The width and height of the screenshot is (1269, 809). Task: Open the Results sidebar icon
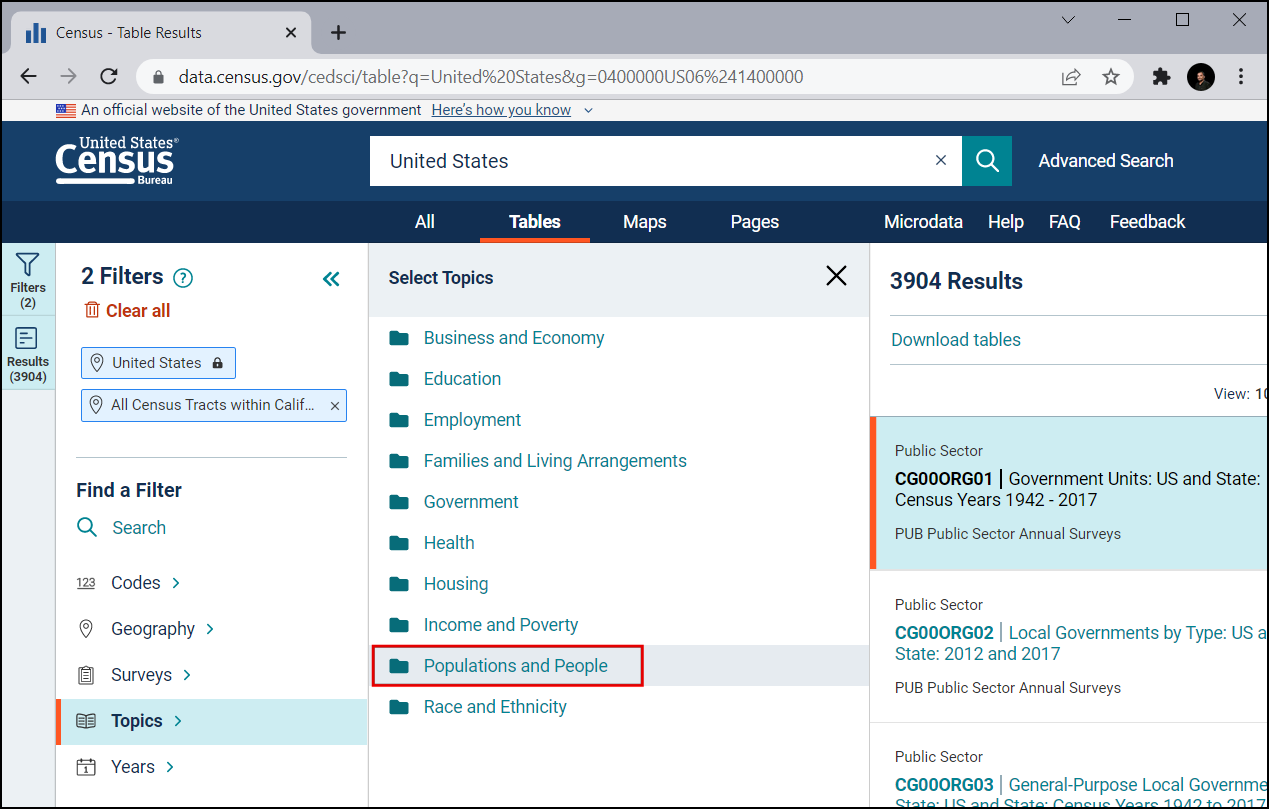[x=28, y=353]
